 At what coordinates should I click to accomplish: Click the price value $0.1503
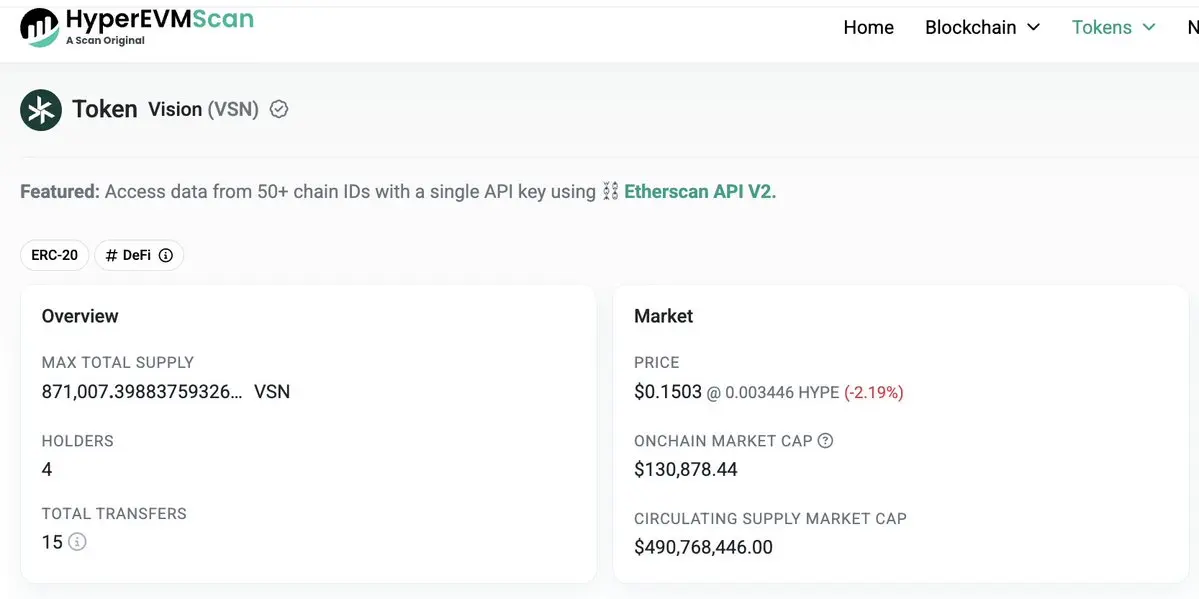pyautogui.click(x=668, y=392)
